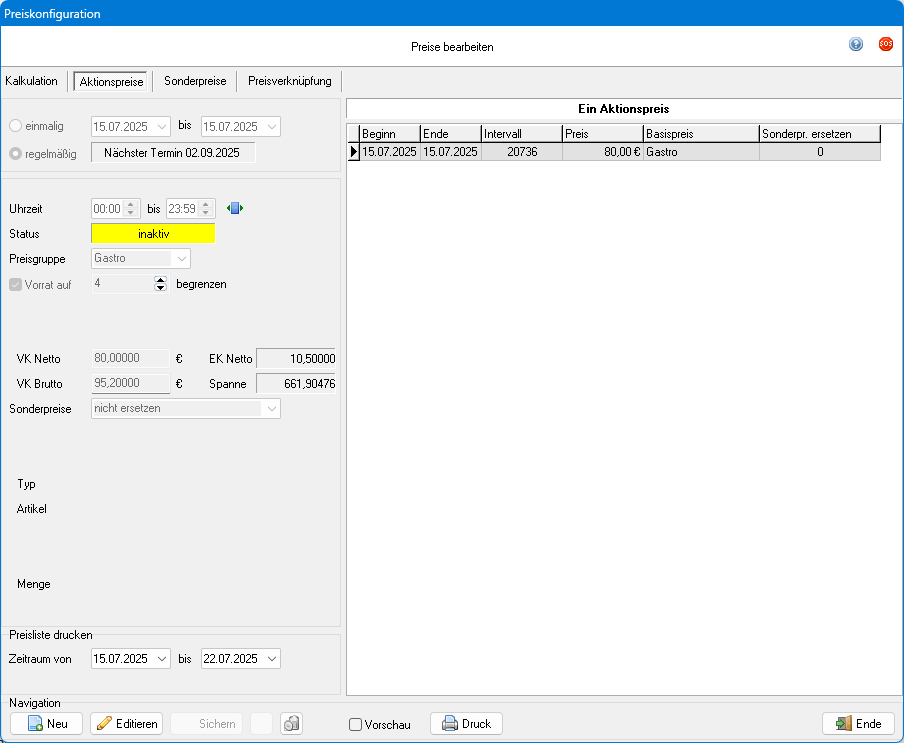Open the print period end date dropdown

coord(272,659)
